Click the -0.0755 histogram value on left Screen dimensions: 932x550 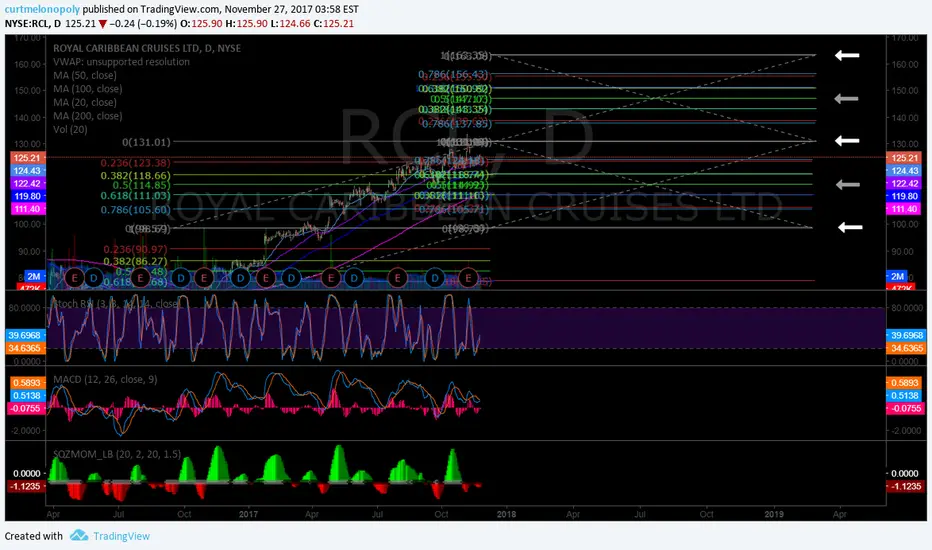tap(26, 408)
